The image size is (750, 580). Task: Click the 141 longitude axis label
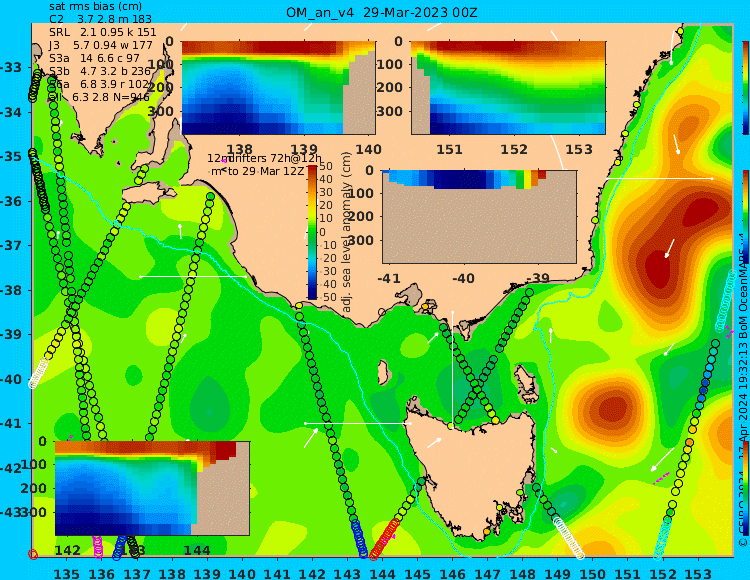pyautogui.click(x=277, y=573)
